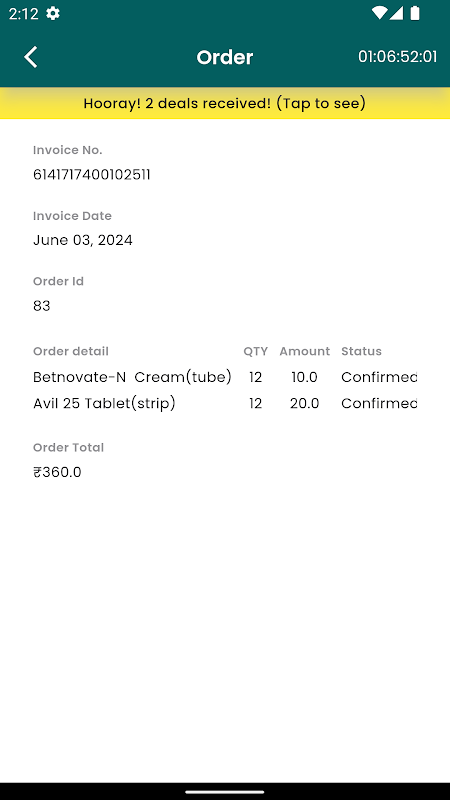Tap the order total ₹360.0
The height and width of the screenshot is (800, 450).
pos(57,472)
